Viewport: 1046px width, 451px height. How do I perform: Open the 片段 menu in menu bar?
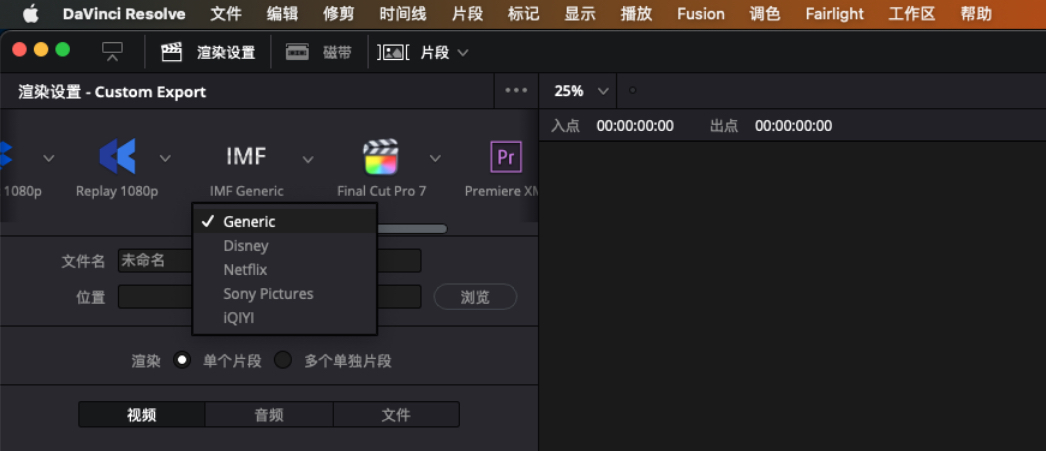468,14
